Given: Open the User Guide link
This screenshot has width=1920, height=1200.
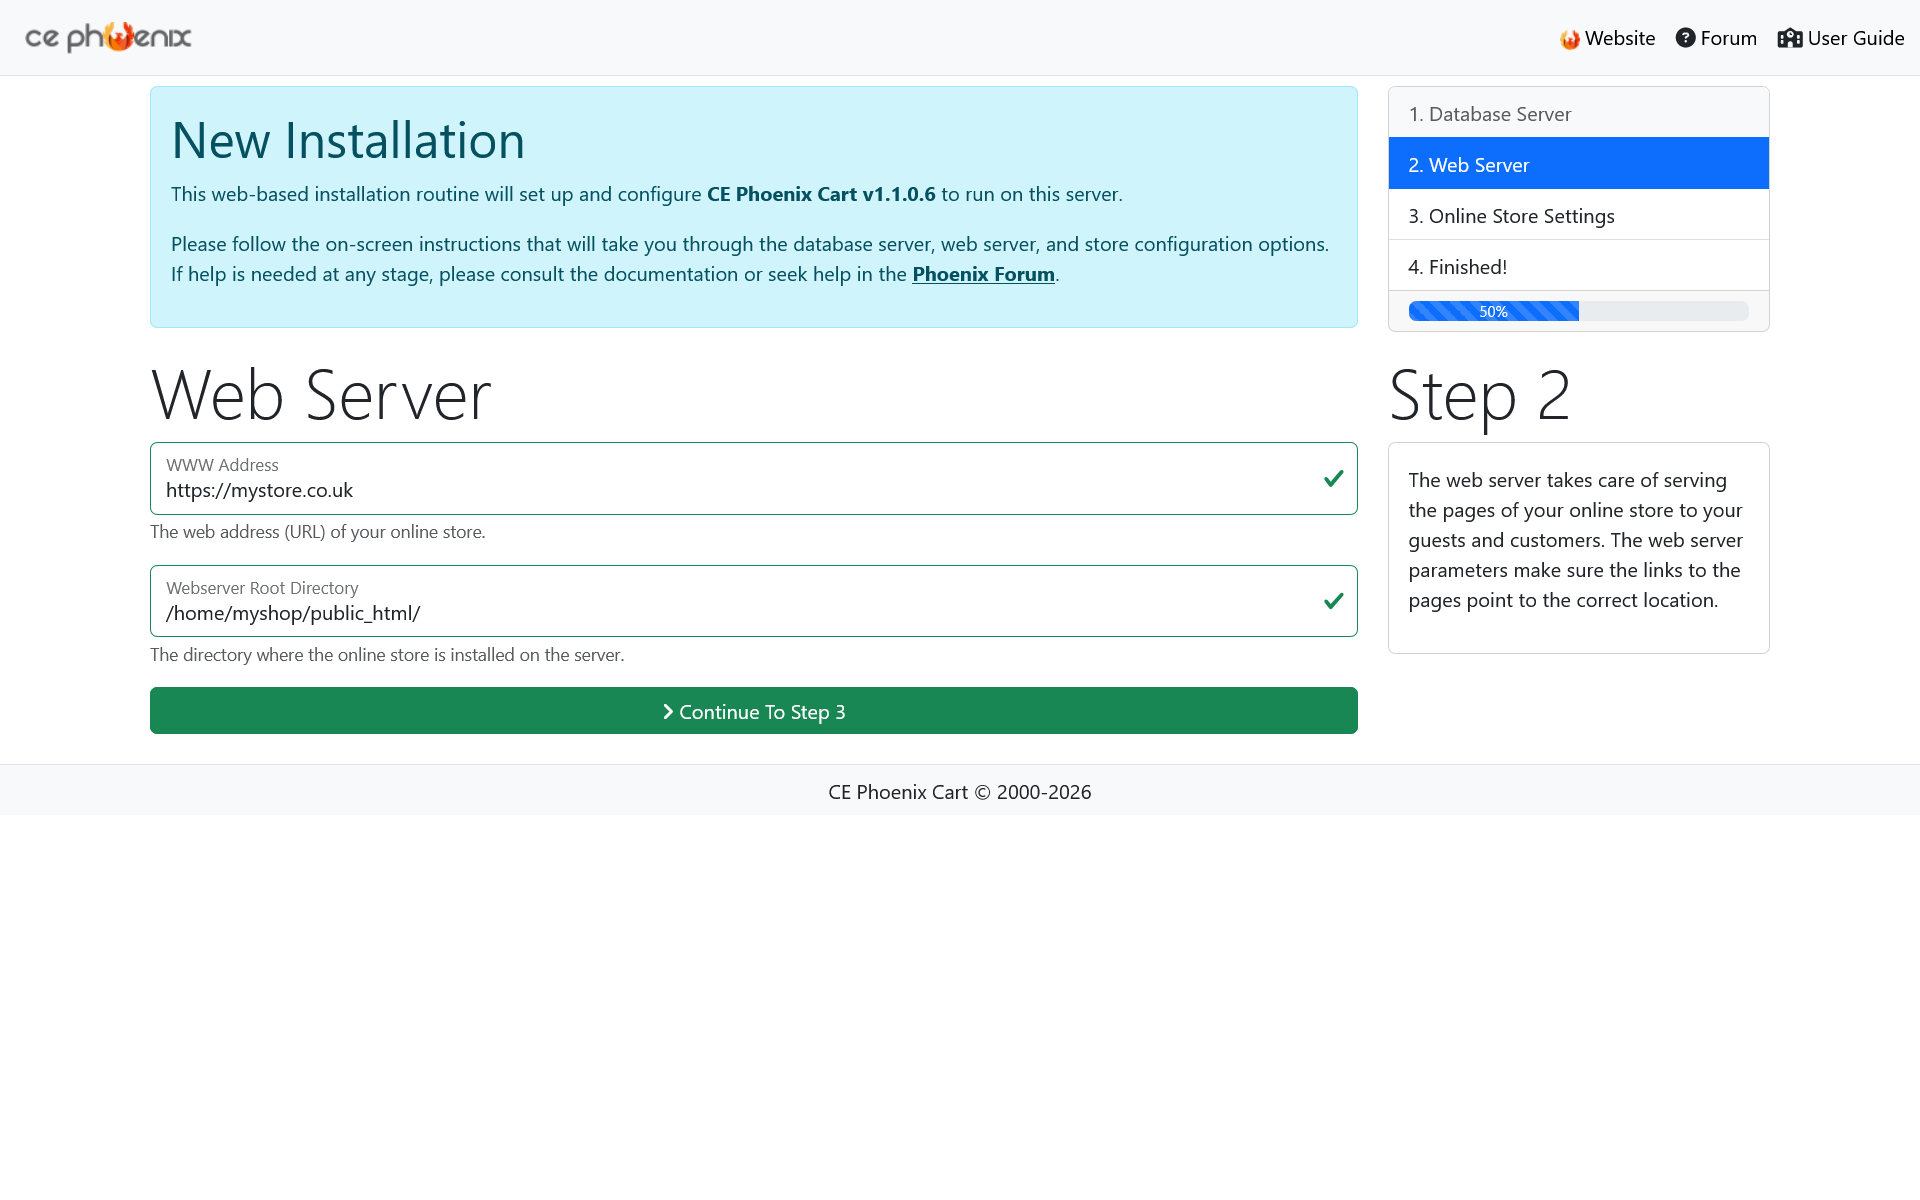Looking at the screenshot, I should pos(1841,38).
